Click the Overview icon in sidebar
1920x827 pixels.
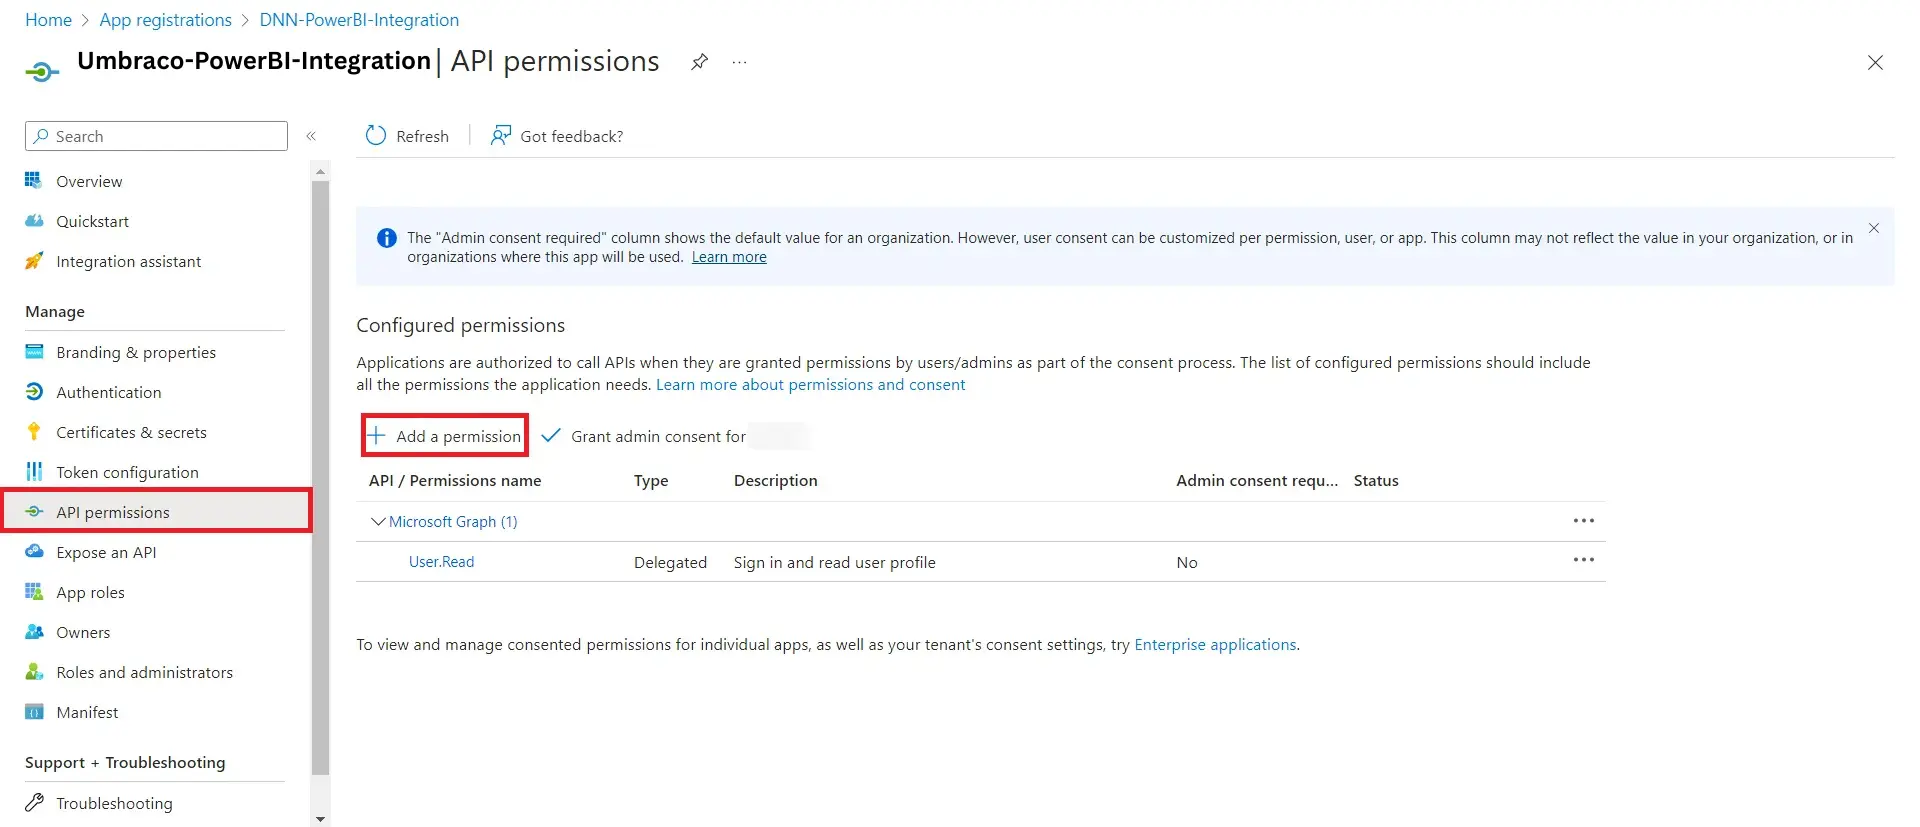click(x=34, y=181)
